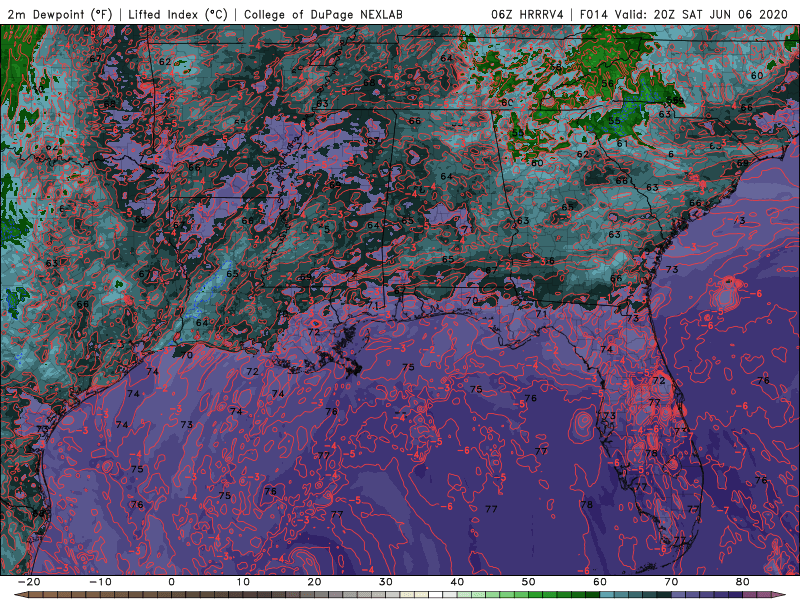
Task: Click the '36' value on the map
Action: (547, 261)
